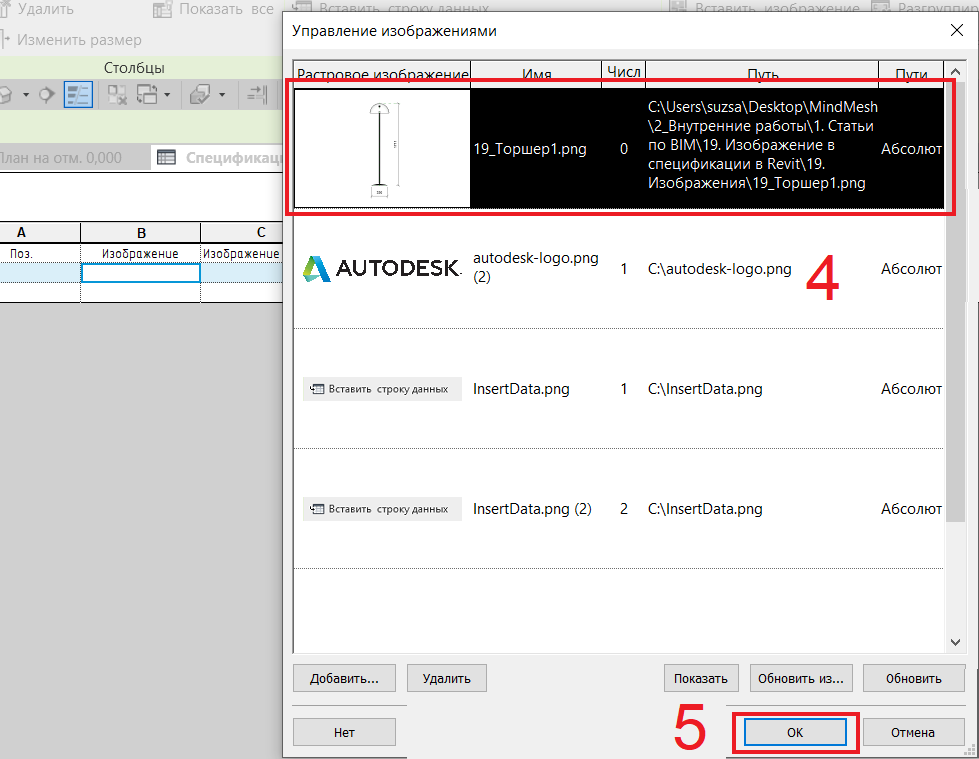Click the image list vertical scrollbar thumb

955,300
